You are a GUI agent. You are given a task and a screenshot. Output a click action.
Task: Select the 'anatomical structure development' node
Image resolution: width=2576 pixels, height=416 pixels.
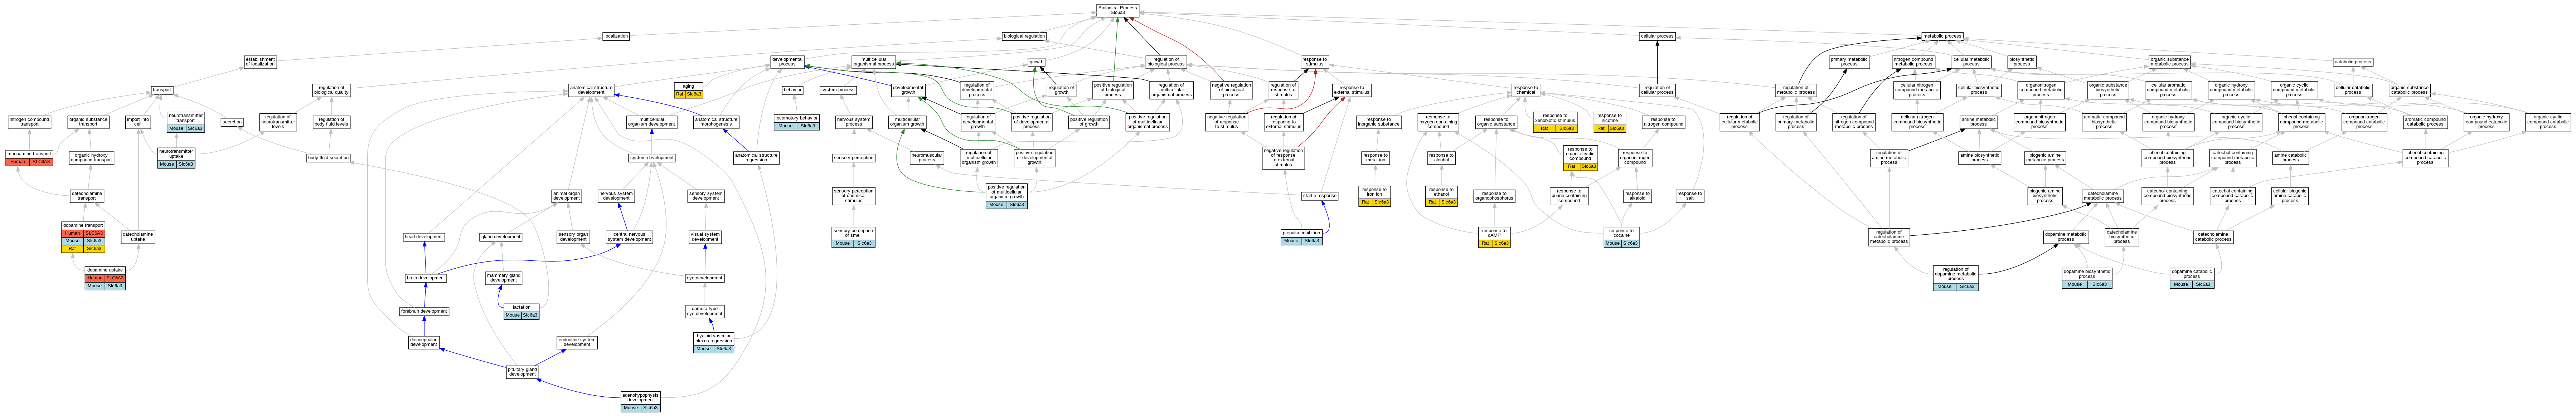[x=591, y=90]
